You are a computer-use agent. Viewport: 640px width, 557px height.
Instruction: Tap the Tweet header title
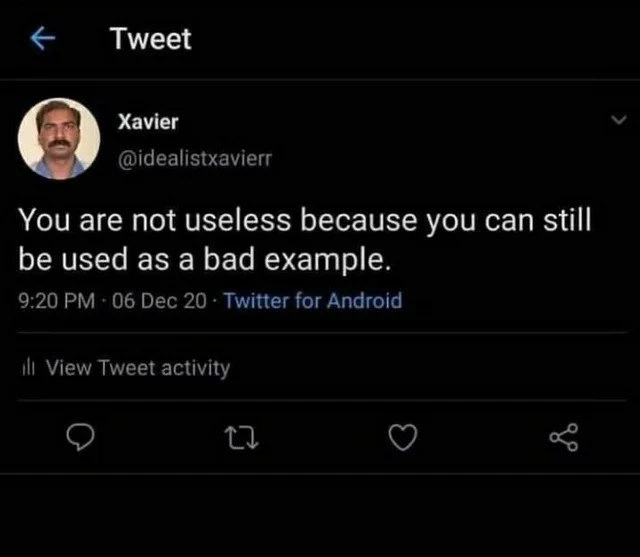[x=151, y=39]
